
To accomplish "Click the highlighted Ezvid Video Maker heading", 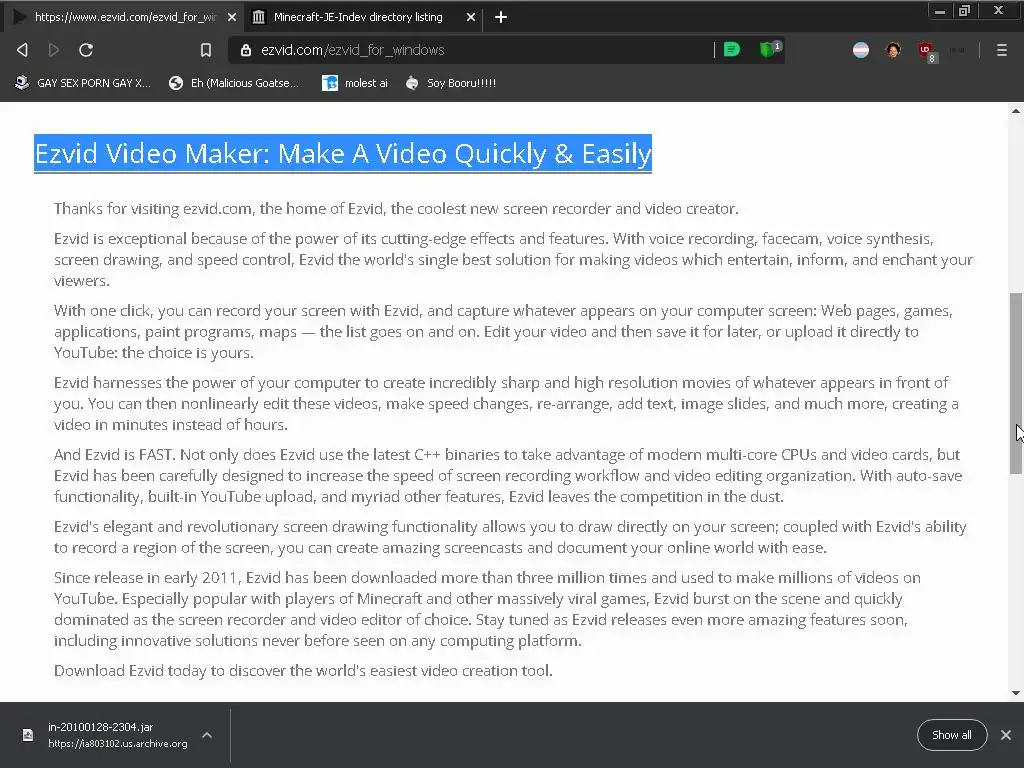I will 343,153.
